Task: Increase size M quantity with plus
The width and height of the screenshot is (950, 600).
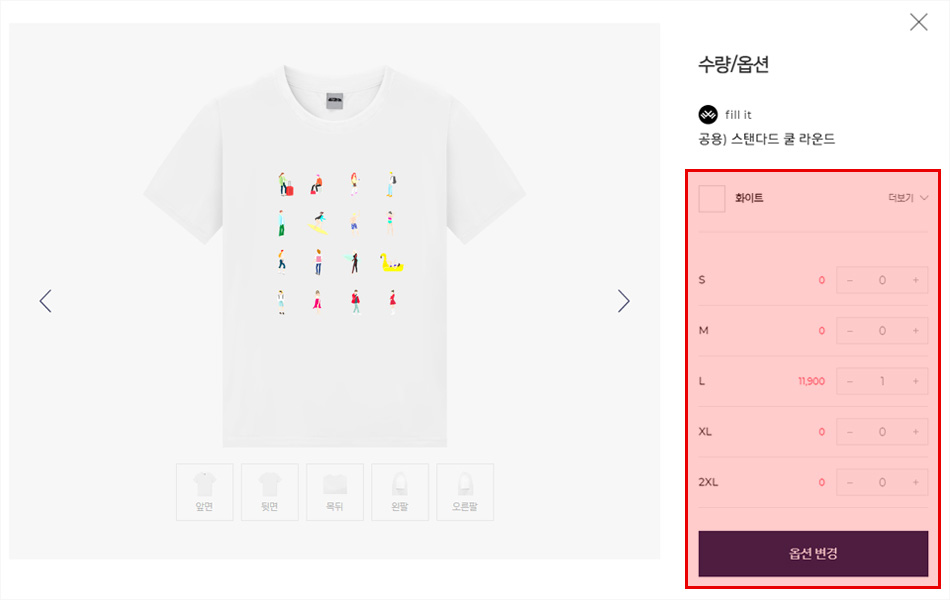Action: click(915, 330)
